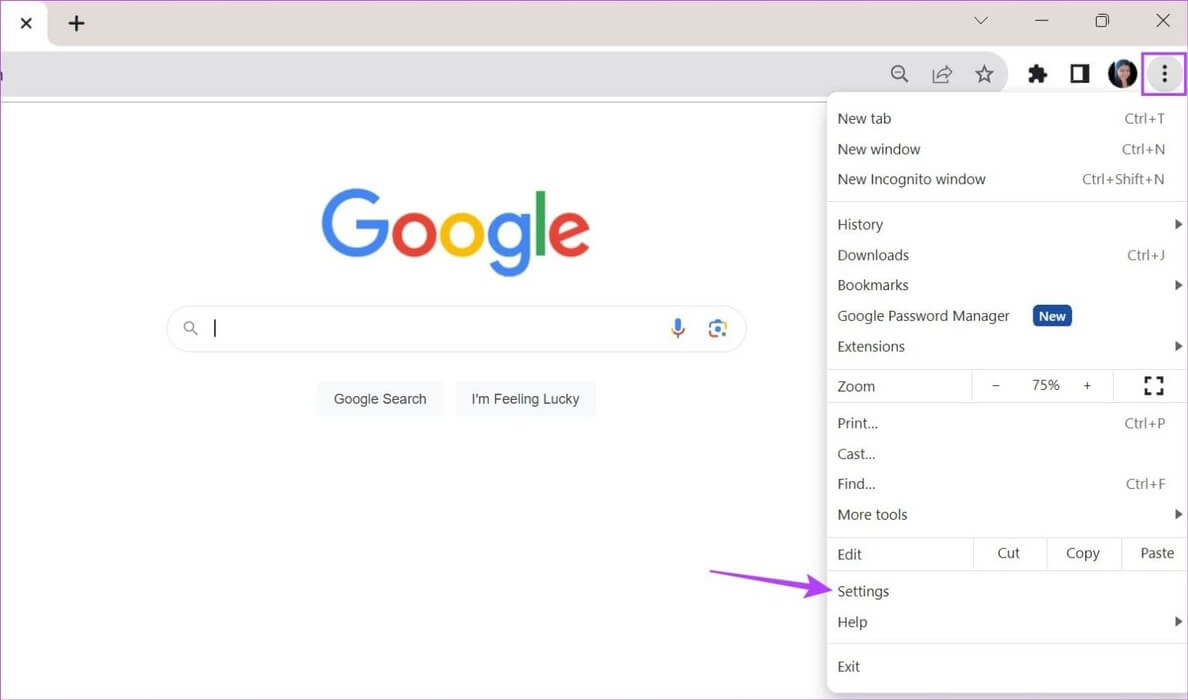Click Cut in the Edit row
Viewport: 1188px width, 700px height.
(x=1008, y=554)
